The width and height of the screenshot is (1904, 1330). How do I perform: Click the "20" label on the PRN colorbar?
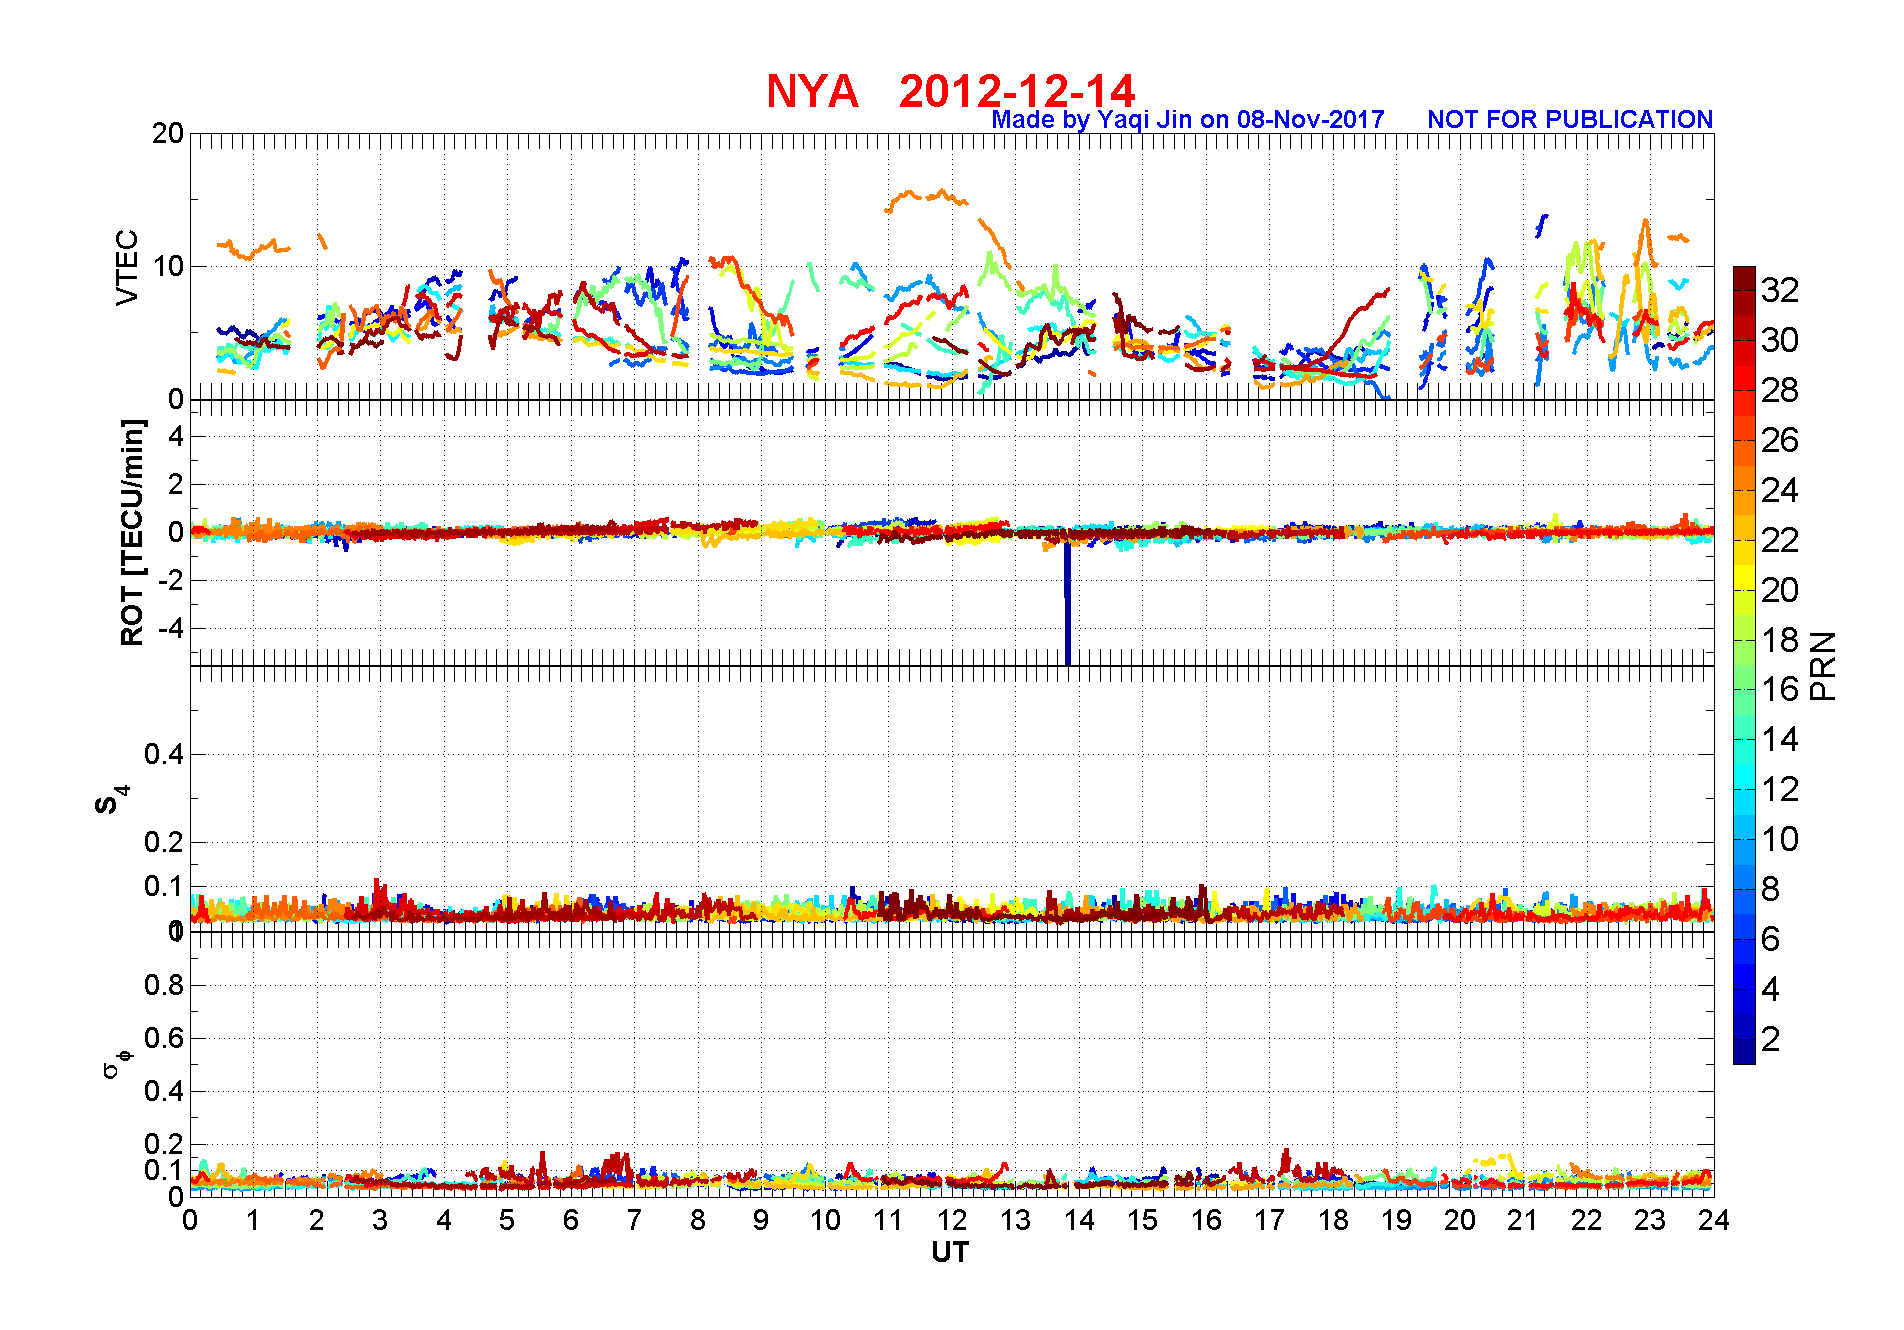pyautogui.click(x=1780, y=590)
